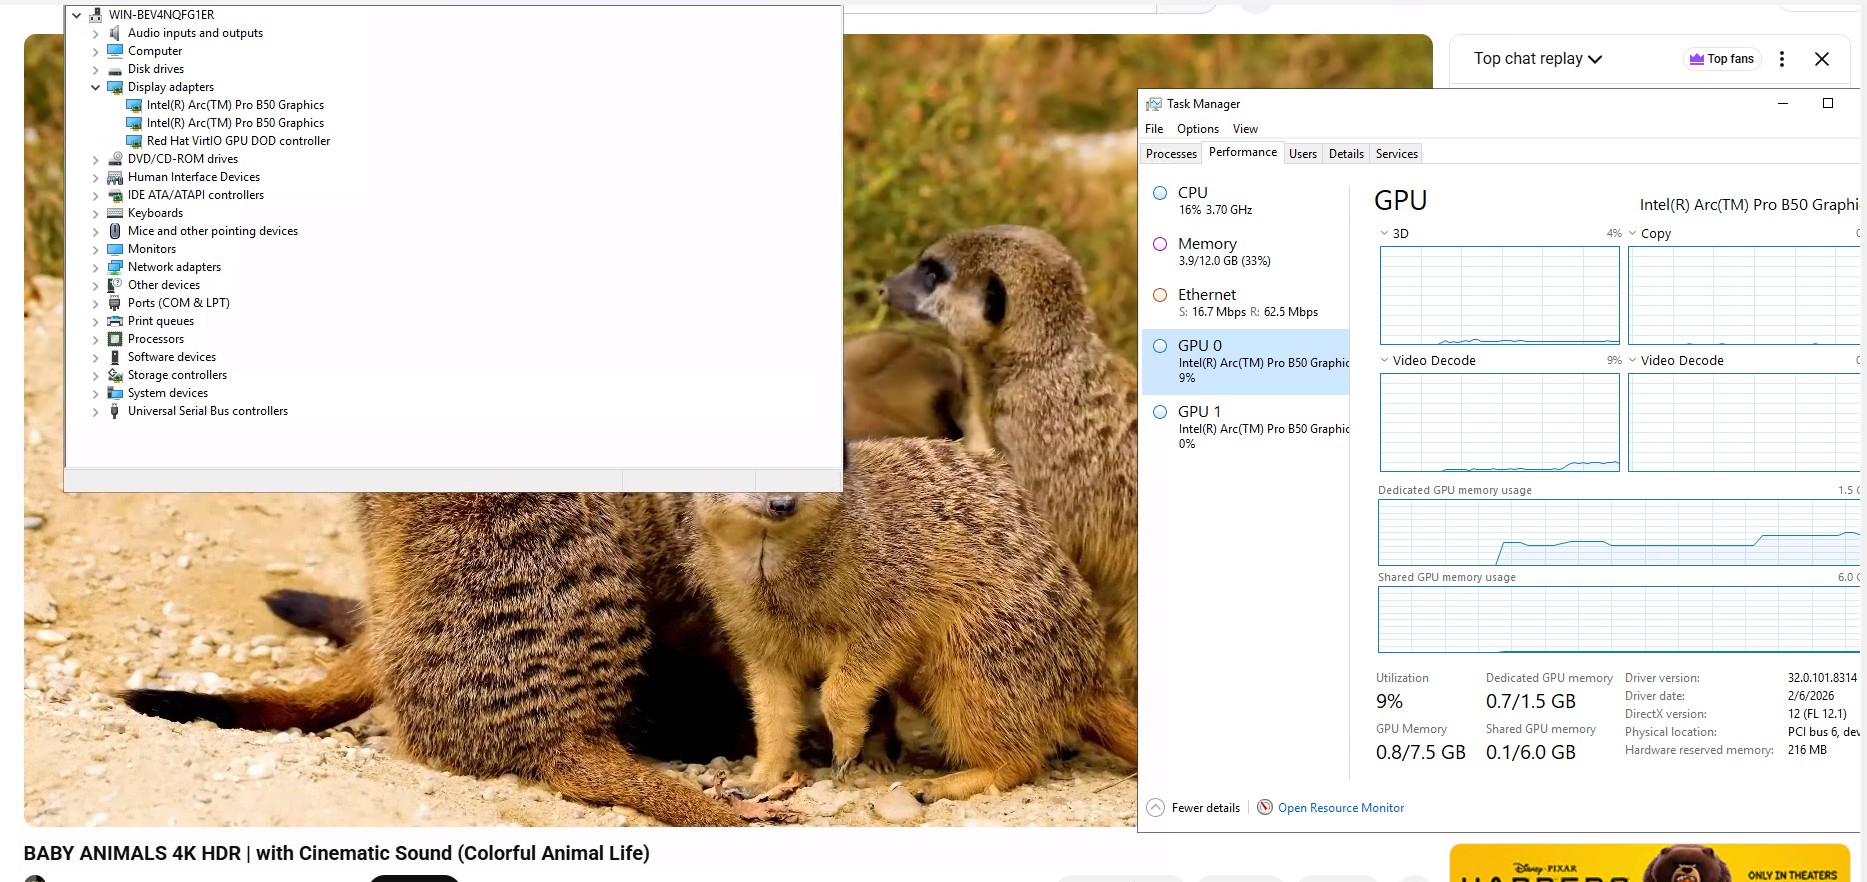Click the Fewer details arrow icon
The height and width of the screenshot is (882, 1867).
1155,808
